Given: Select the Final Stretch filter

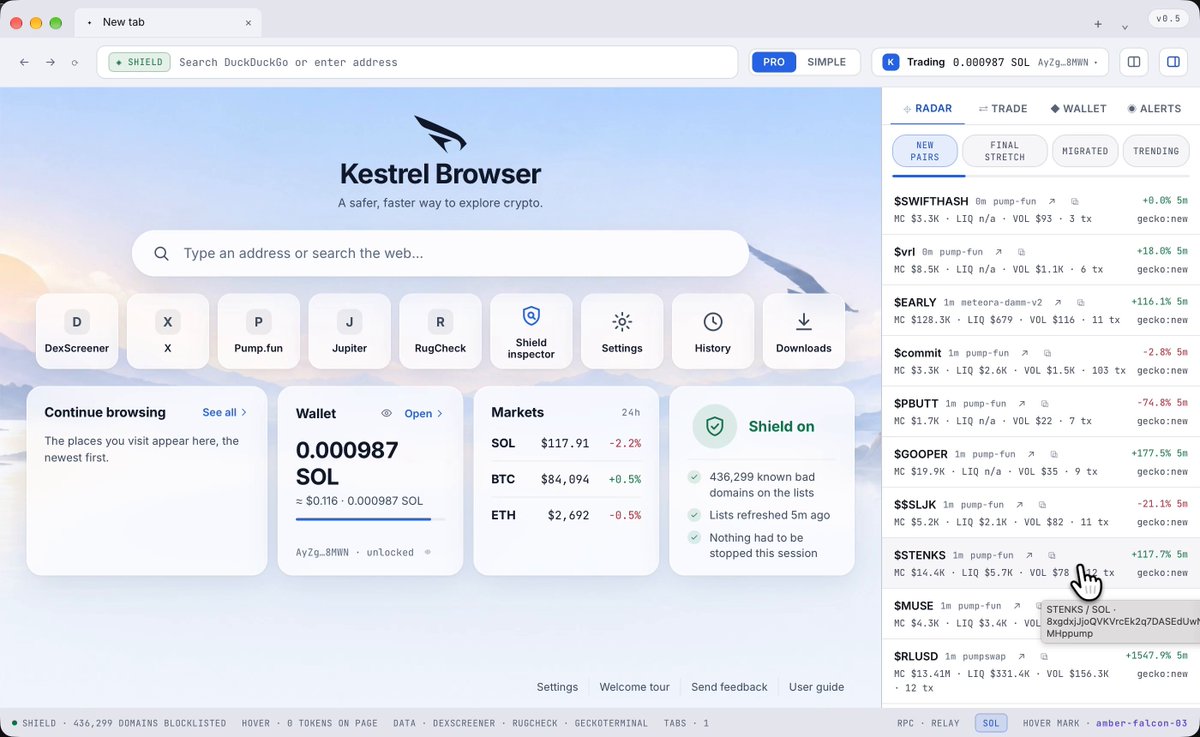Looking at the screenshot, I should pos(1005,151).
